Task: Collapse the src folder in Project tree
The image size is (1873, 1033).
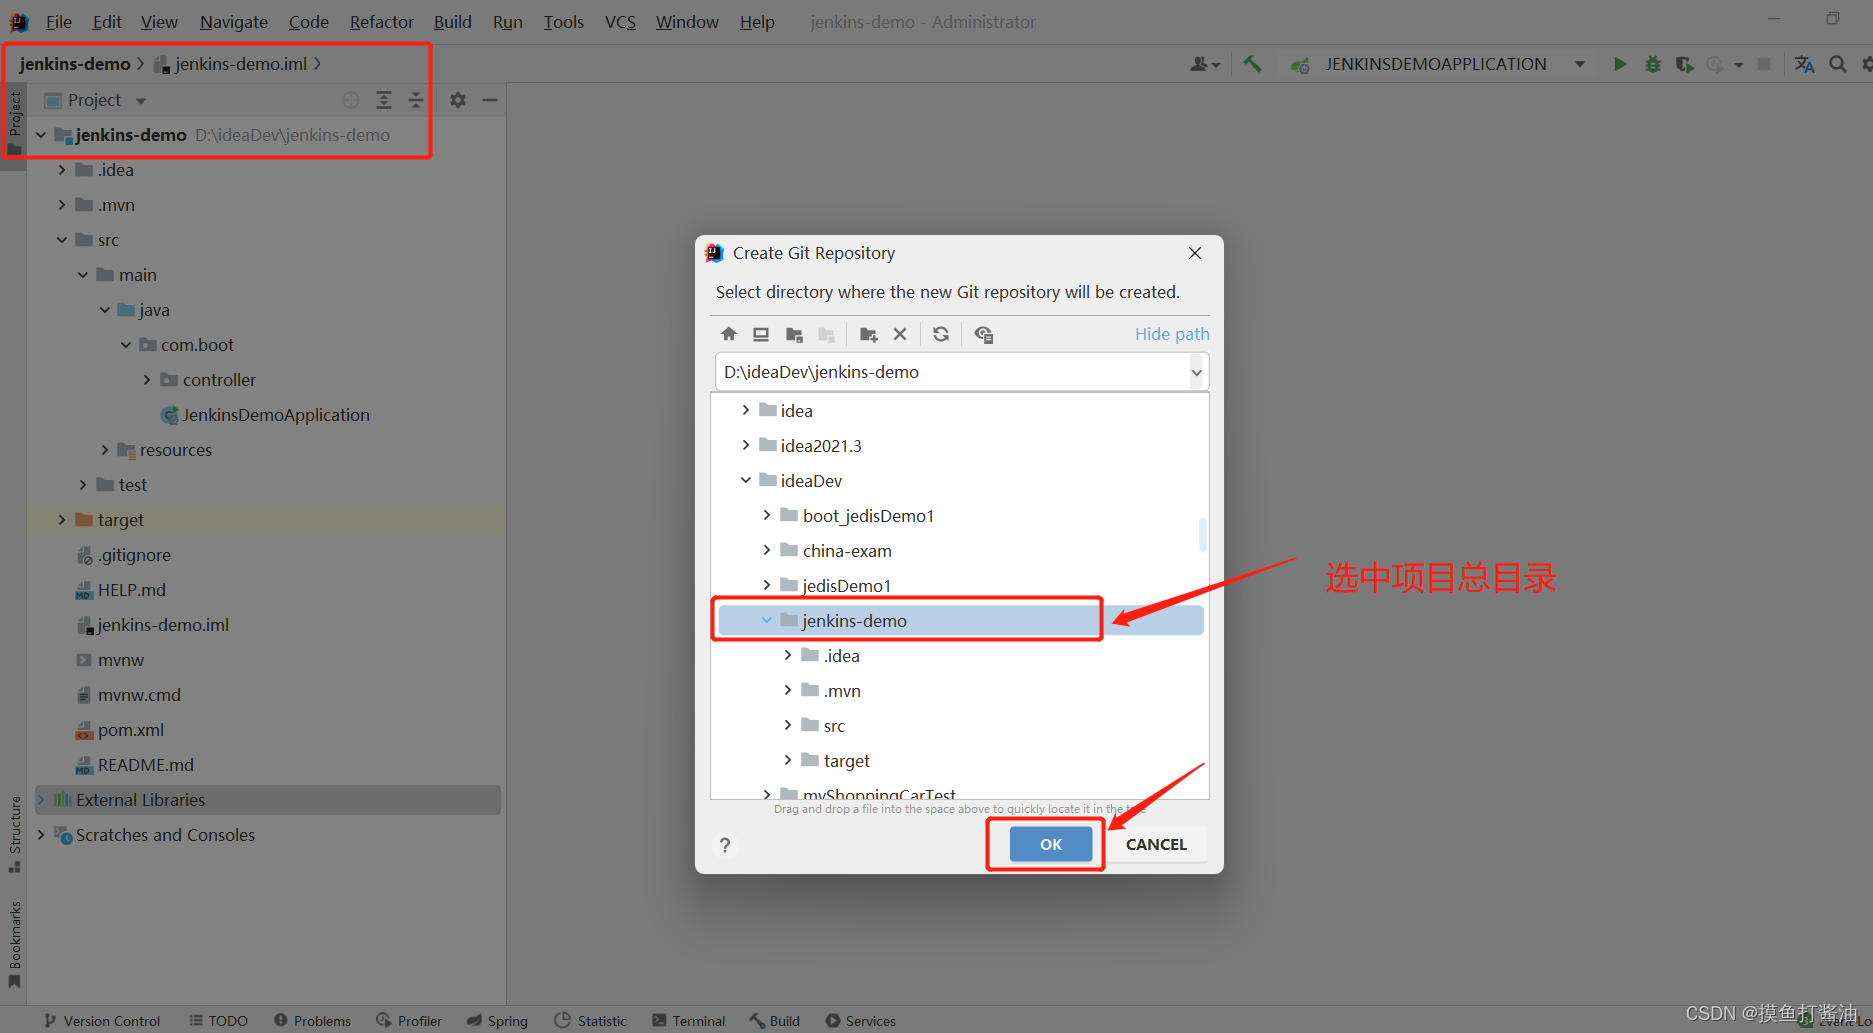Action: [x=62, y=240]
